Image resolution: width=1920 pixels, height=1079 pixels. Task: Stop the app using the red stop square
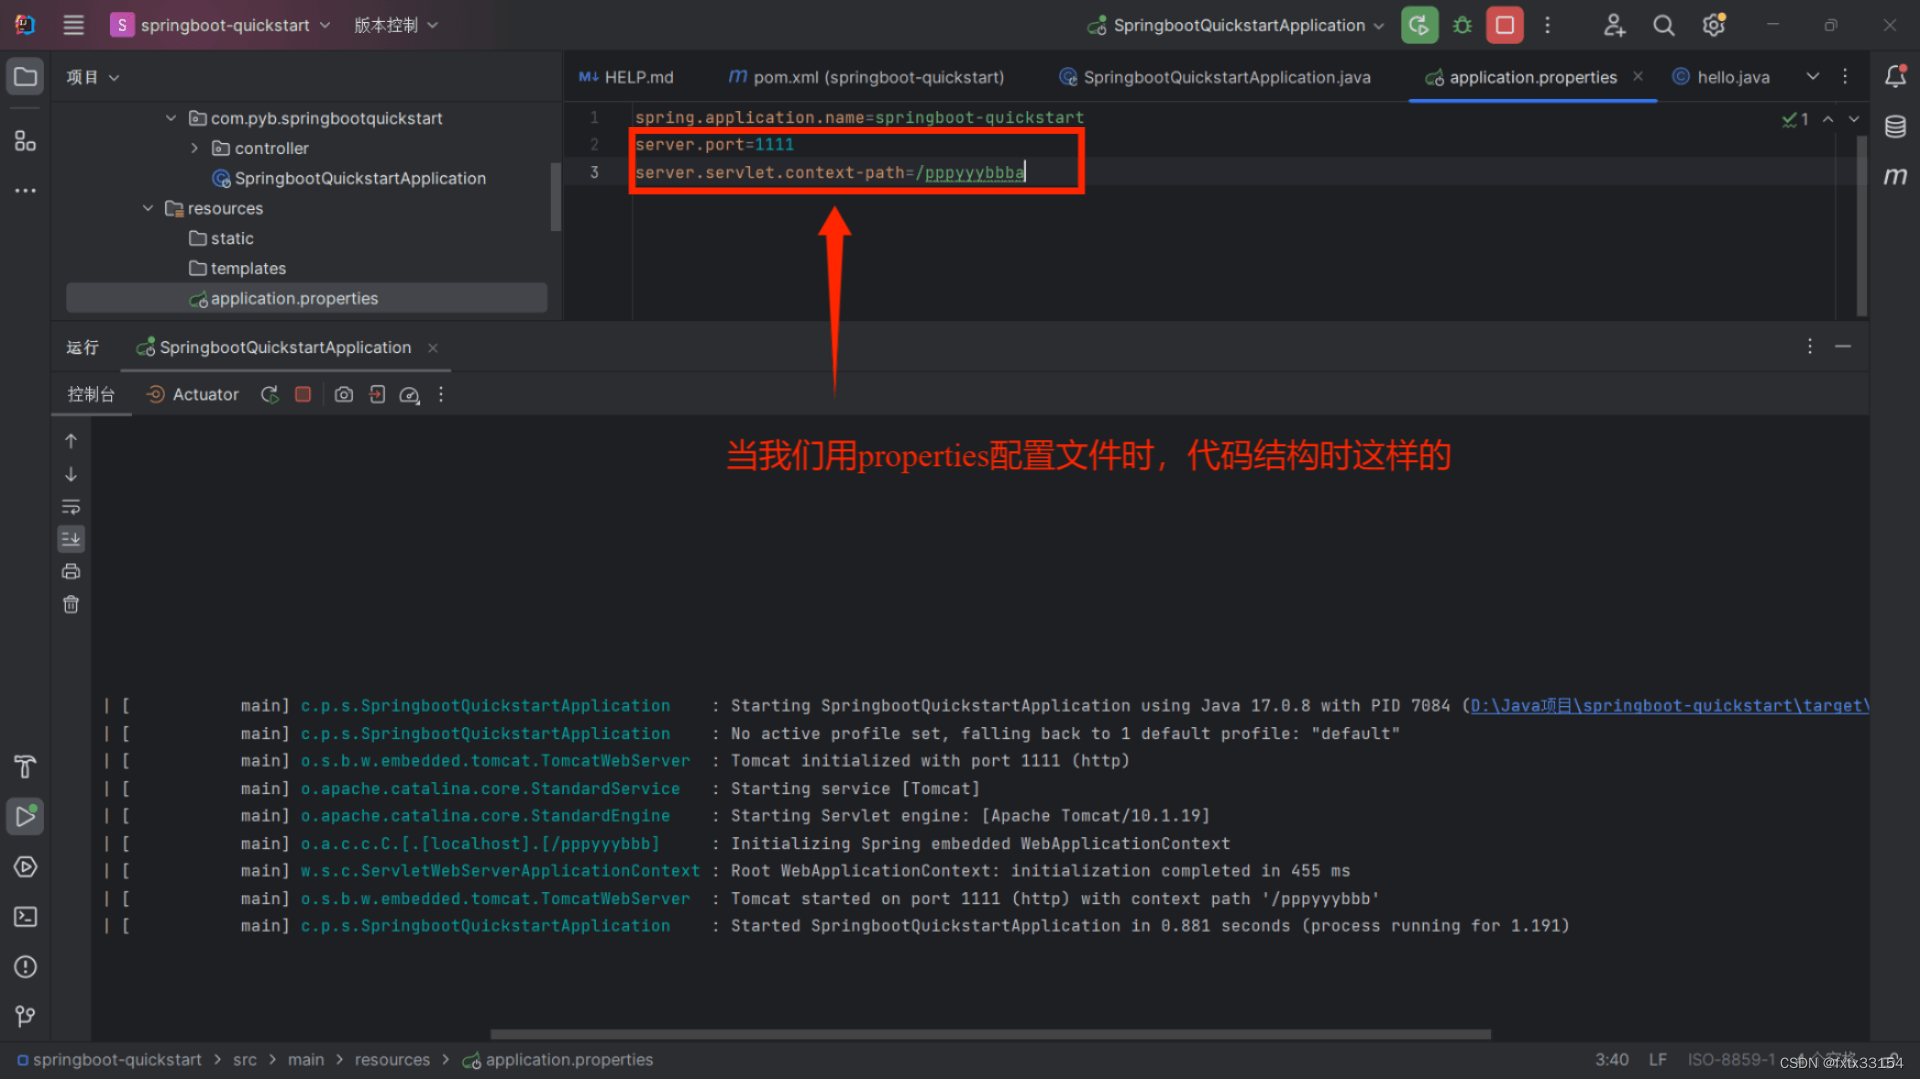click(x=1504, y=25)
